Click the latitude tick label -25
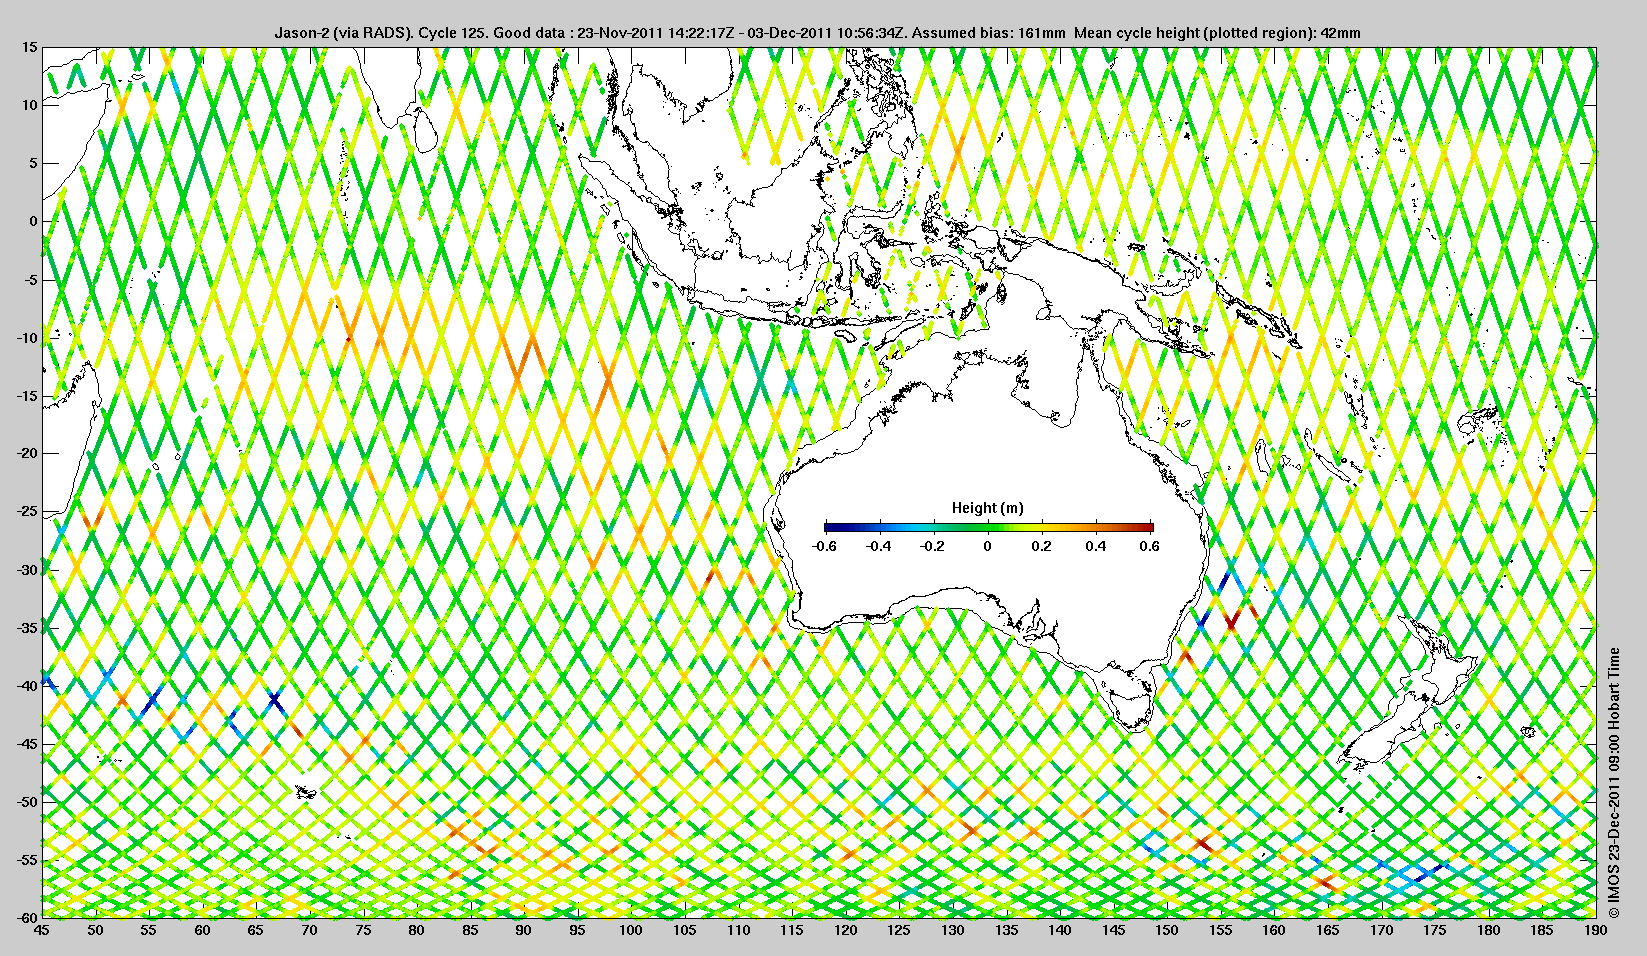Viewport: 1647px width, 956px height. 26,512
